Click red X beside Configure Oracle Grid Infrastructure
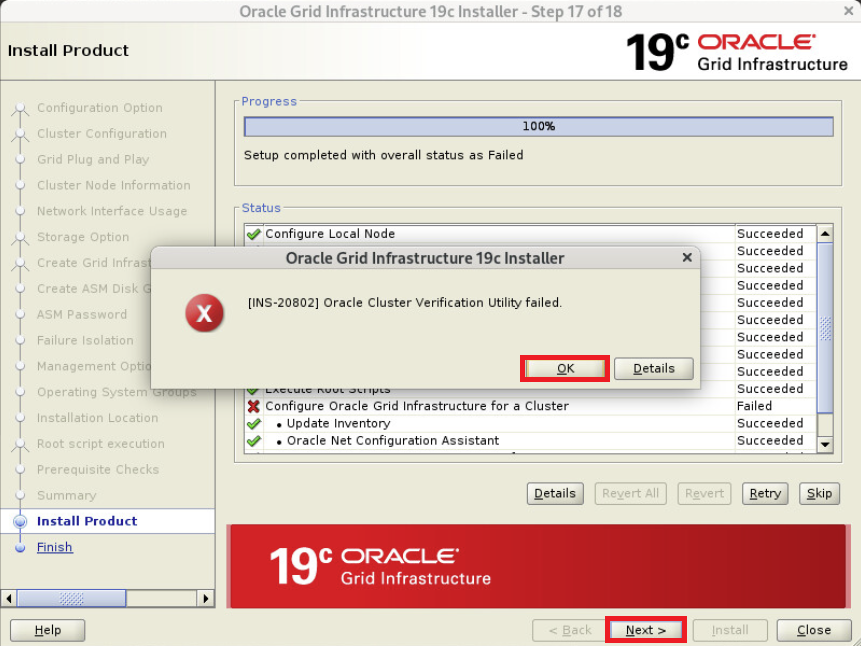 pyautogui.click(x=253, y=406)
